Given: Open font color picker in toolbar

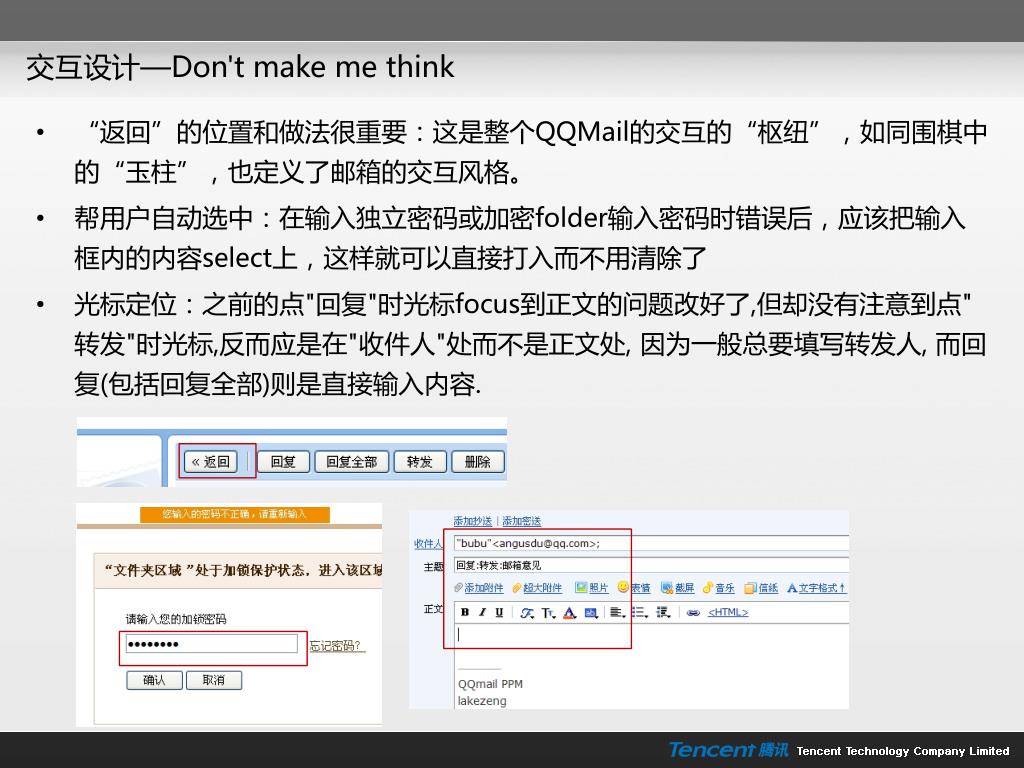Looking at the screenshot, I should coord(569,613).
